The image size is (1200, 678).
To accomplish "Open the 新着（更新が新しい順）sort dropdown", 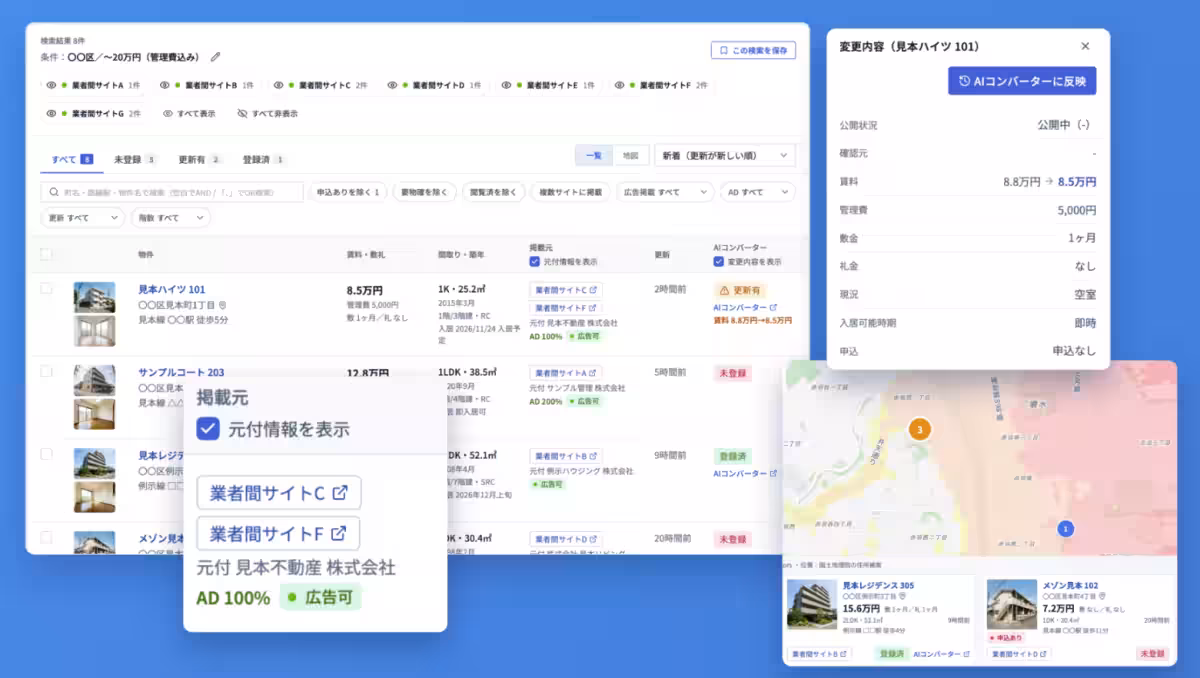I will pyautogui.click(x=725, y=155).
